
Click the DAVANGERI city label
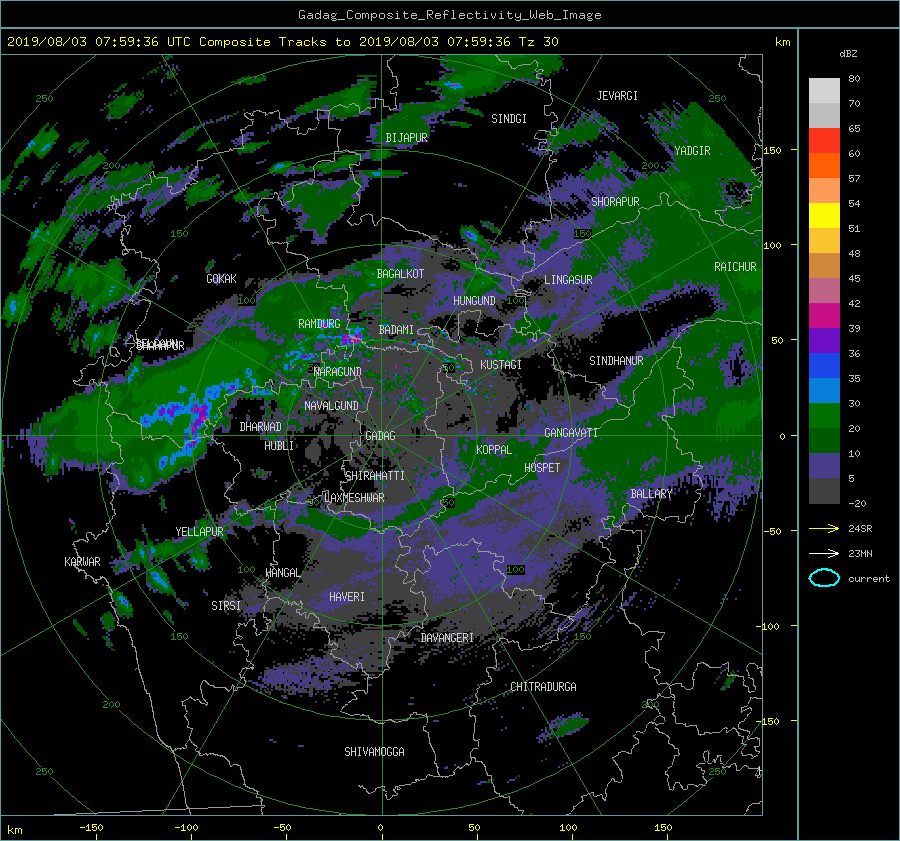pyautogui.click(x=447, y=638)
